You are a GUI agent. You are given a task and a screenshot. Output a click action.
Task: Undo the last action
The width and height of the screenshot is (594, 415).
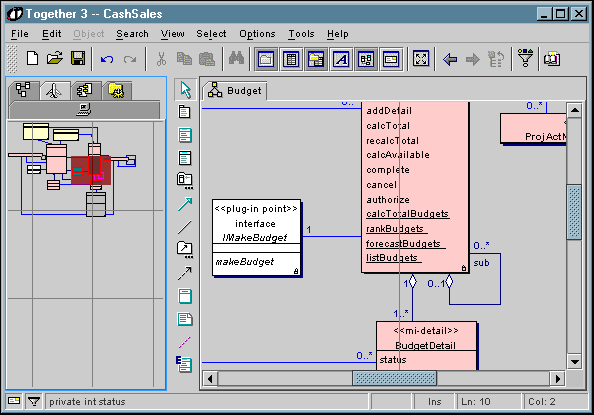pyautogui.click(x=107, y=59)
